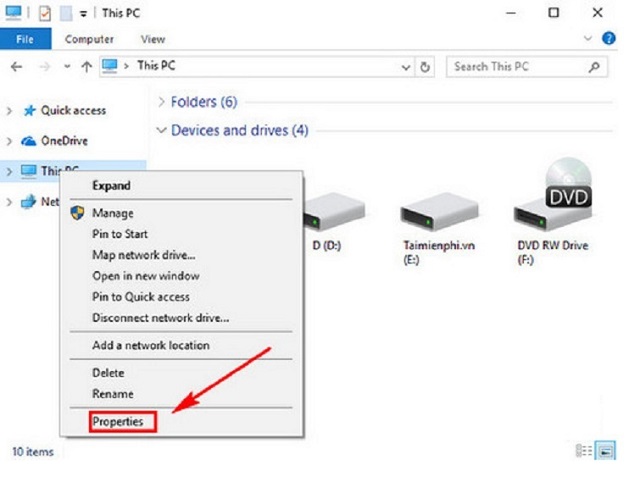
Task: Click the Devices and drives (4) heading
Action: [240, 130]
